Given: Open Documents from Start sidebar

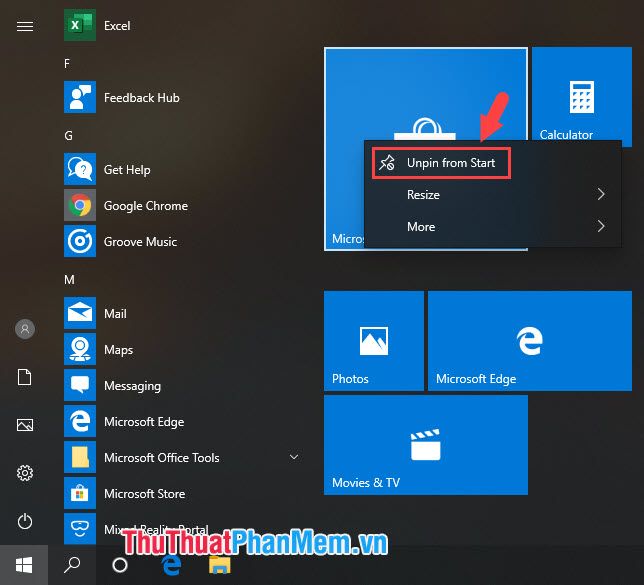Looking at the screenshot, I should pyautogui.click(x=25, y=377).
